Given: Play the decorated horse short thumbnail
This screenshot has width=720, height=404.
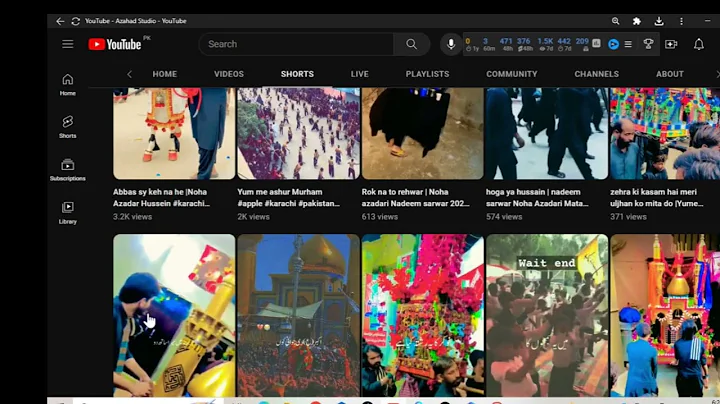Looking at the screenshot, I should point(174,133).
